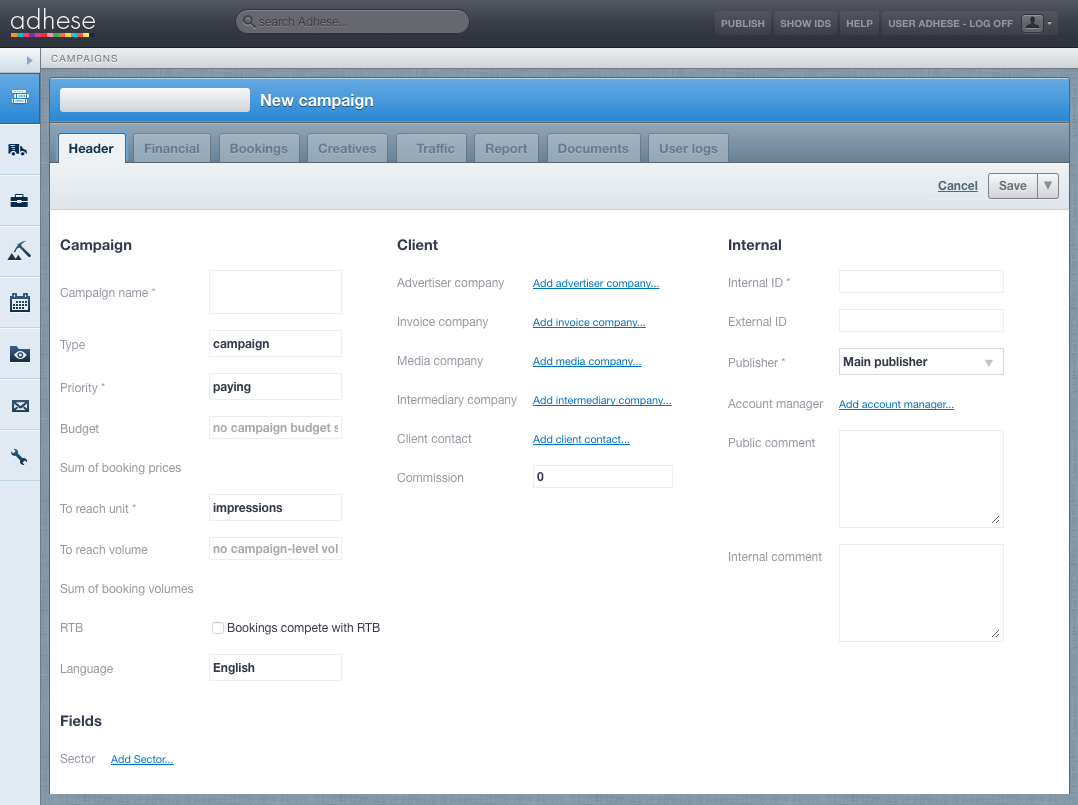The height and width of the screenshot is (805, 1078).
Task: Click the pickaxe and mountain sidebar icon
Action: (x=19, y=251)
